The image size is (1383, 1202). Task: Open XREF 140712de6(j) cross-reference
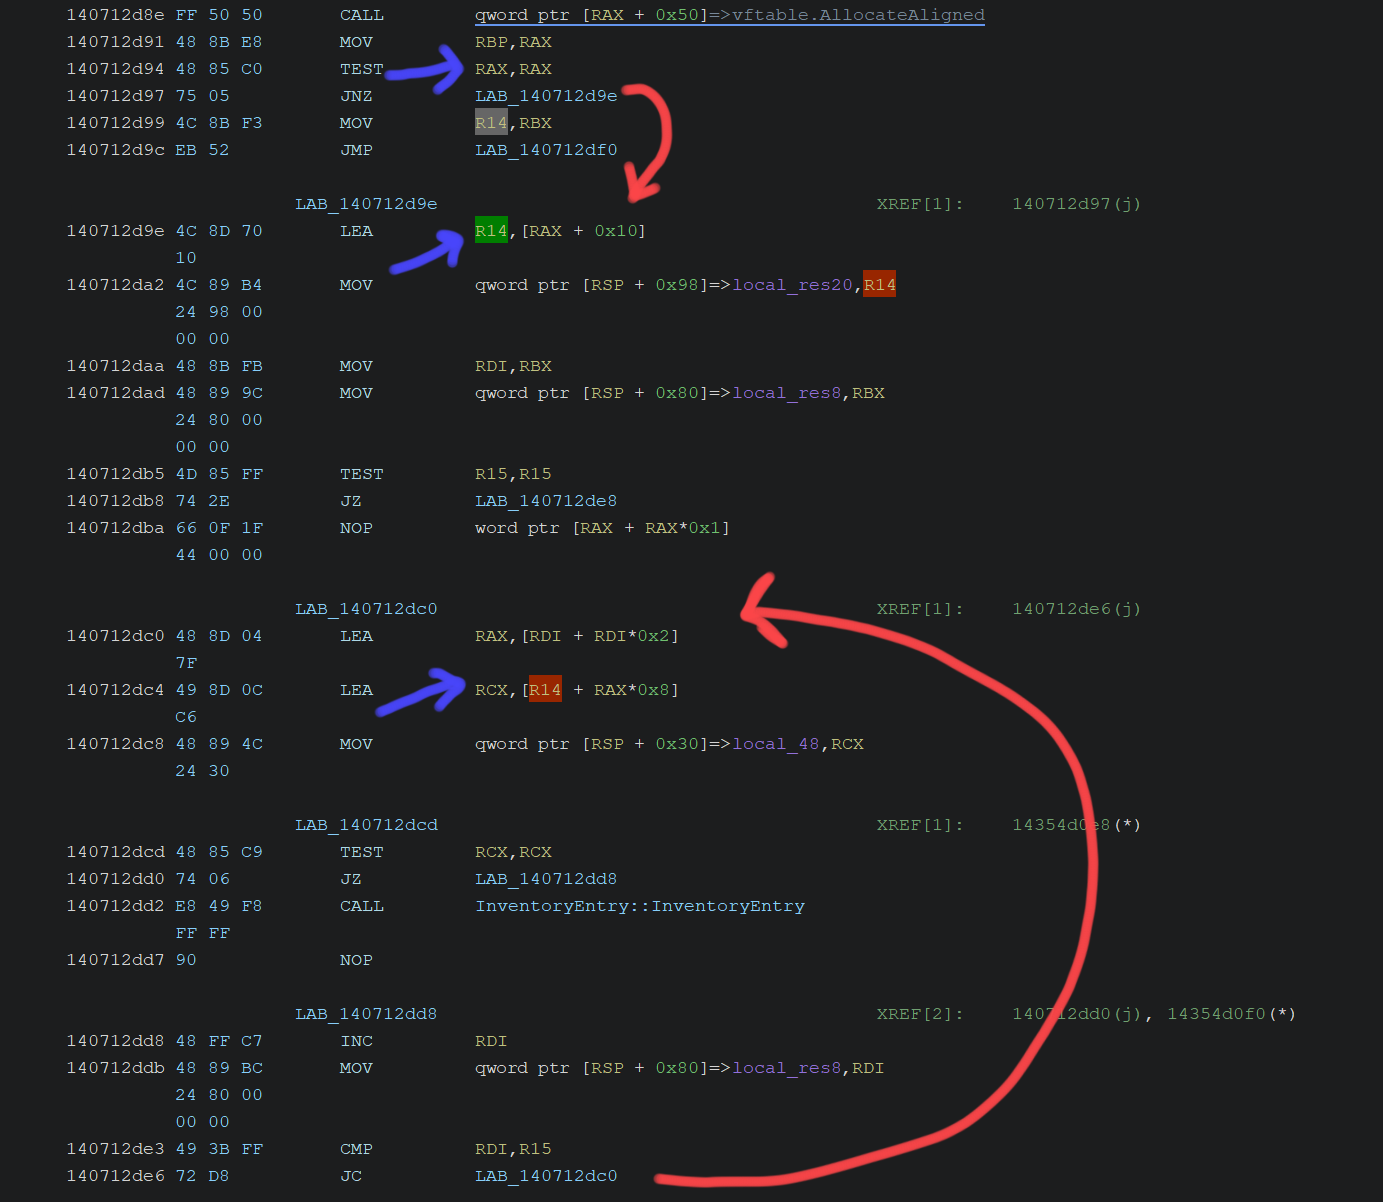[1076, 609]
